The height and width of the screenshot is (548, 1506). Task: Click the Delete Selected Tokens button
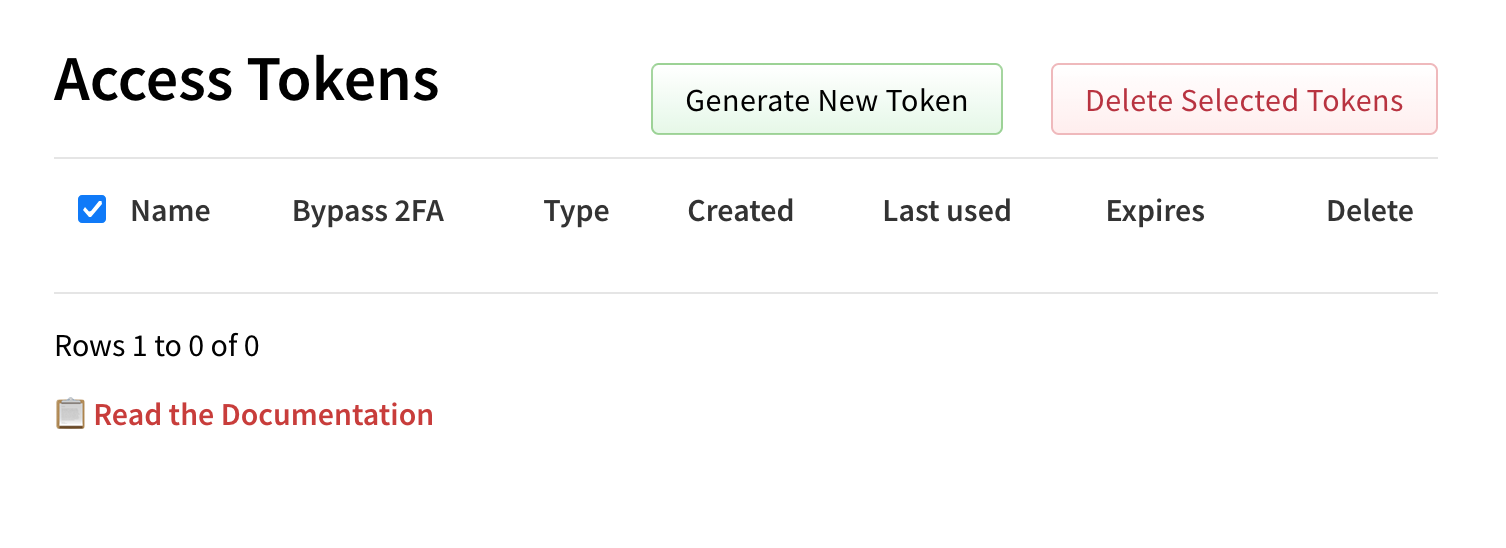[x=1244, y=100]
